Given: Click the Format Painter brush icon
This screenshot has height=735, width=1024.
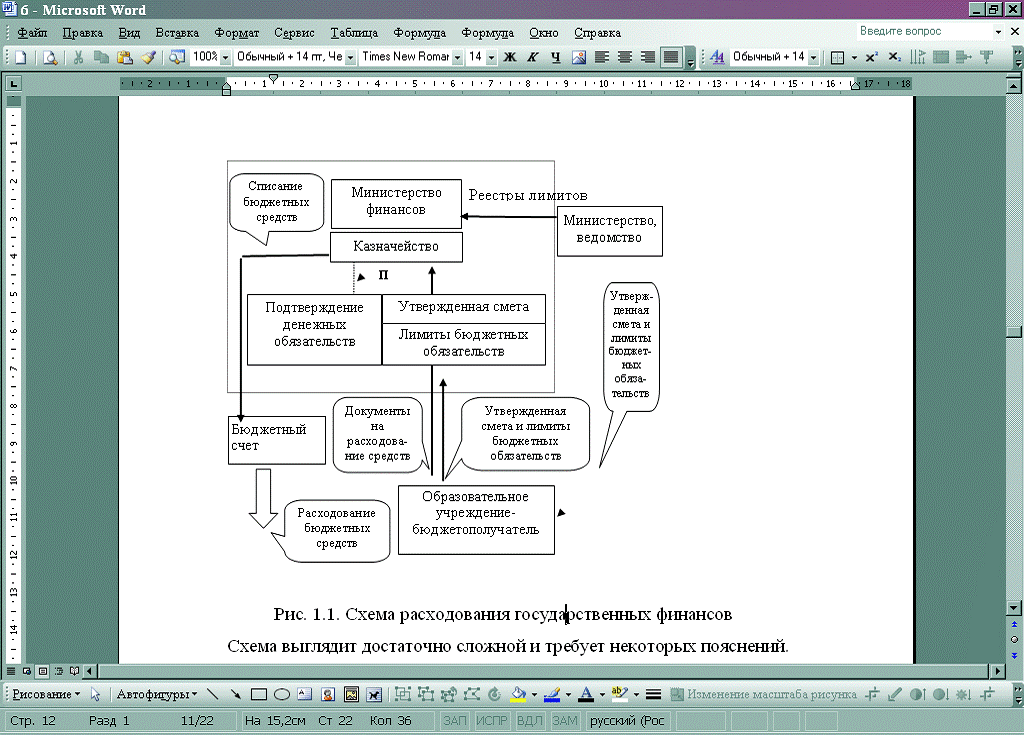Looking at the screenshot, I should (x=148, y=57).
